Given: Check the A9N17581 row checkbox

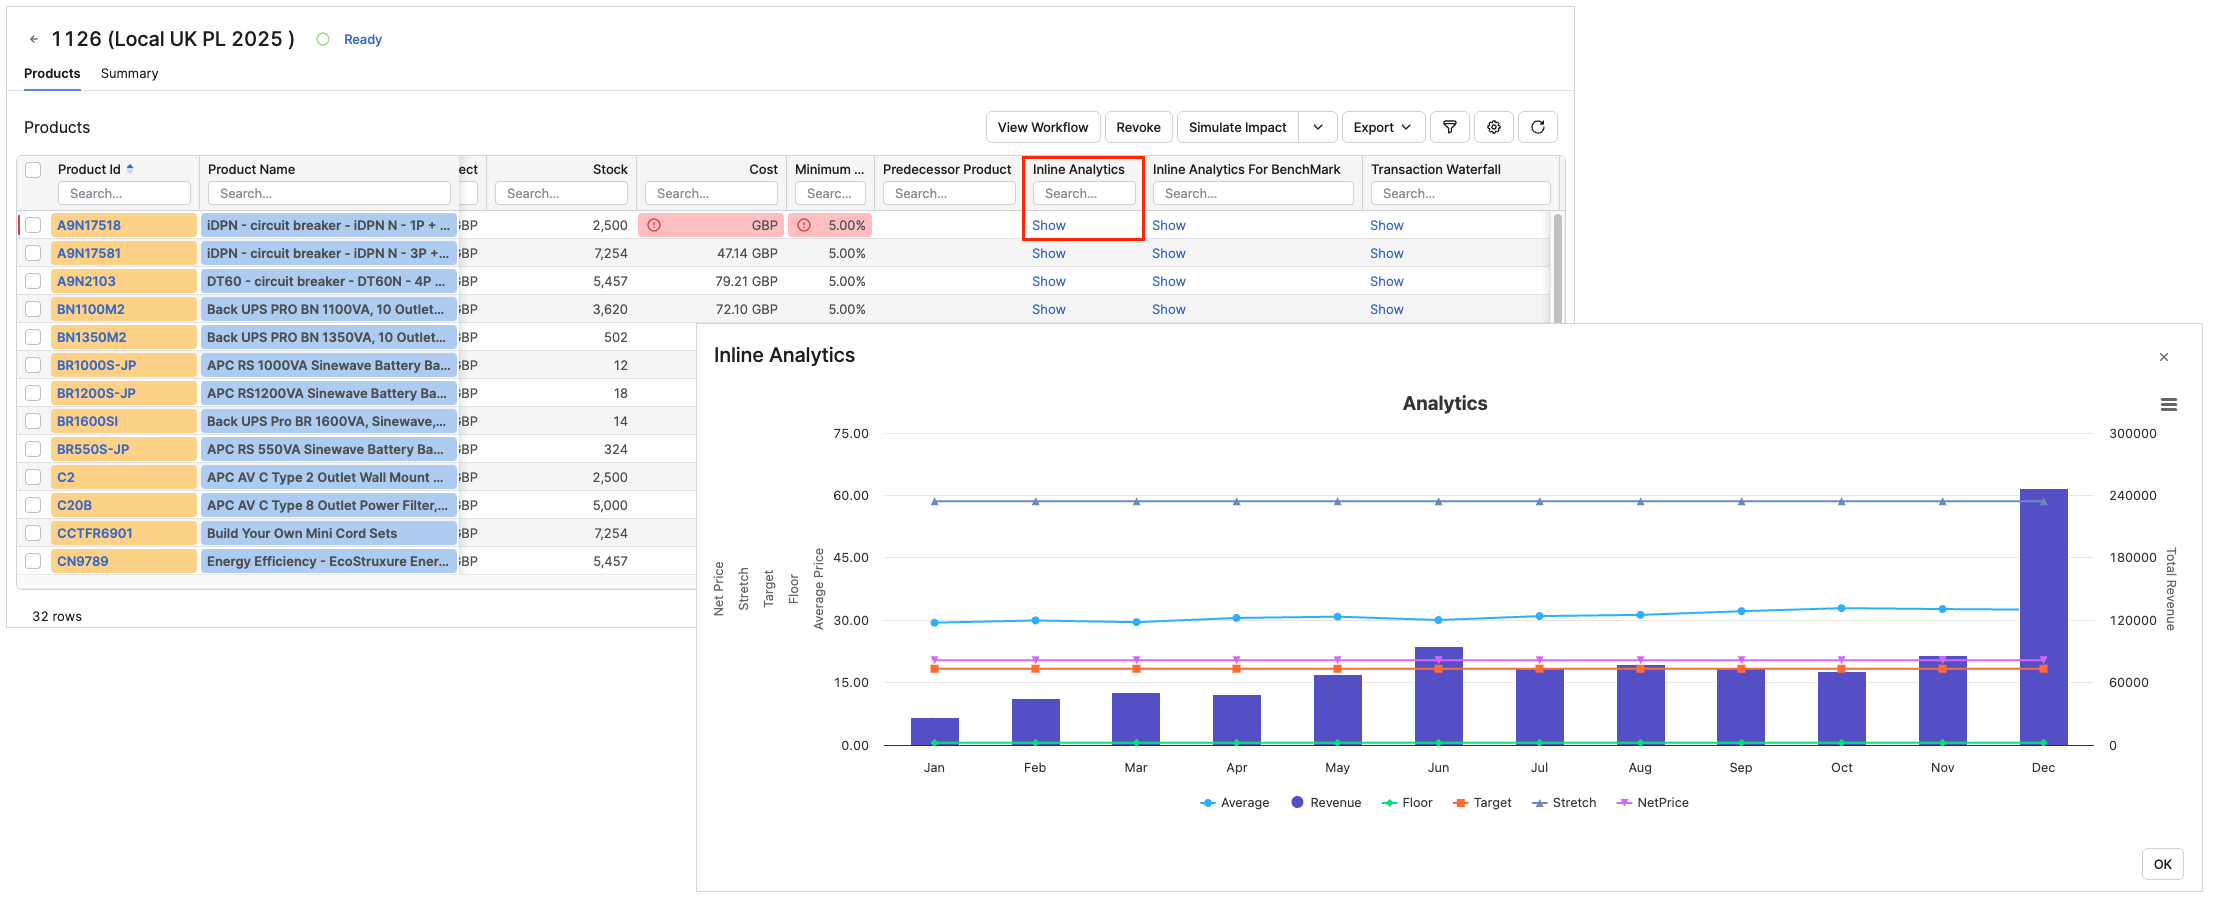Looking at the screenshot, I should tap(33, 253).
